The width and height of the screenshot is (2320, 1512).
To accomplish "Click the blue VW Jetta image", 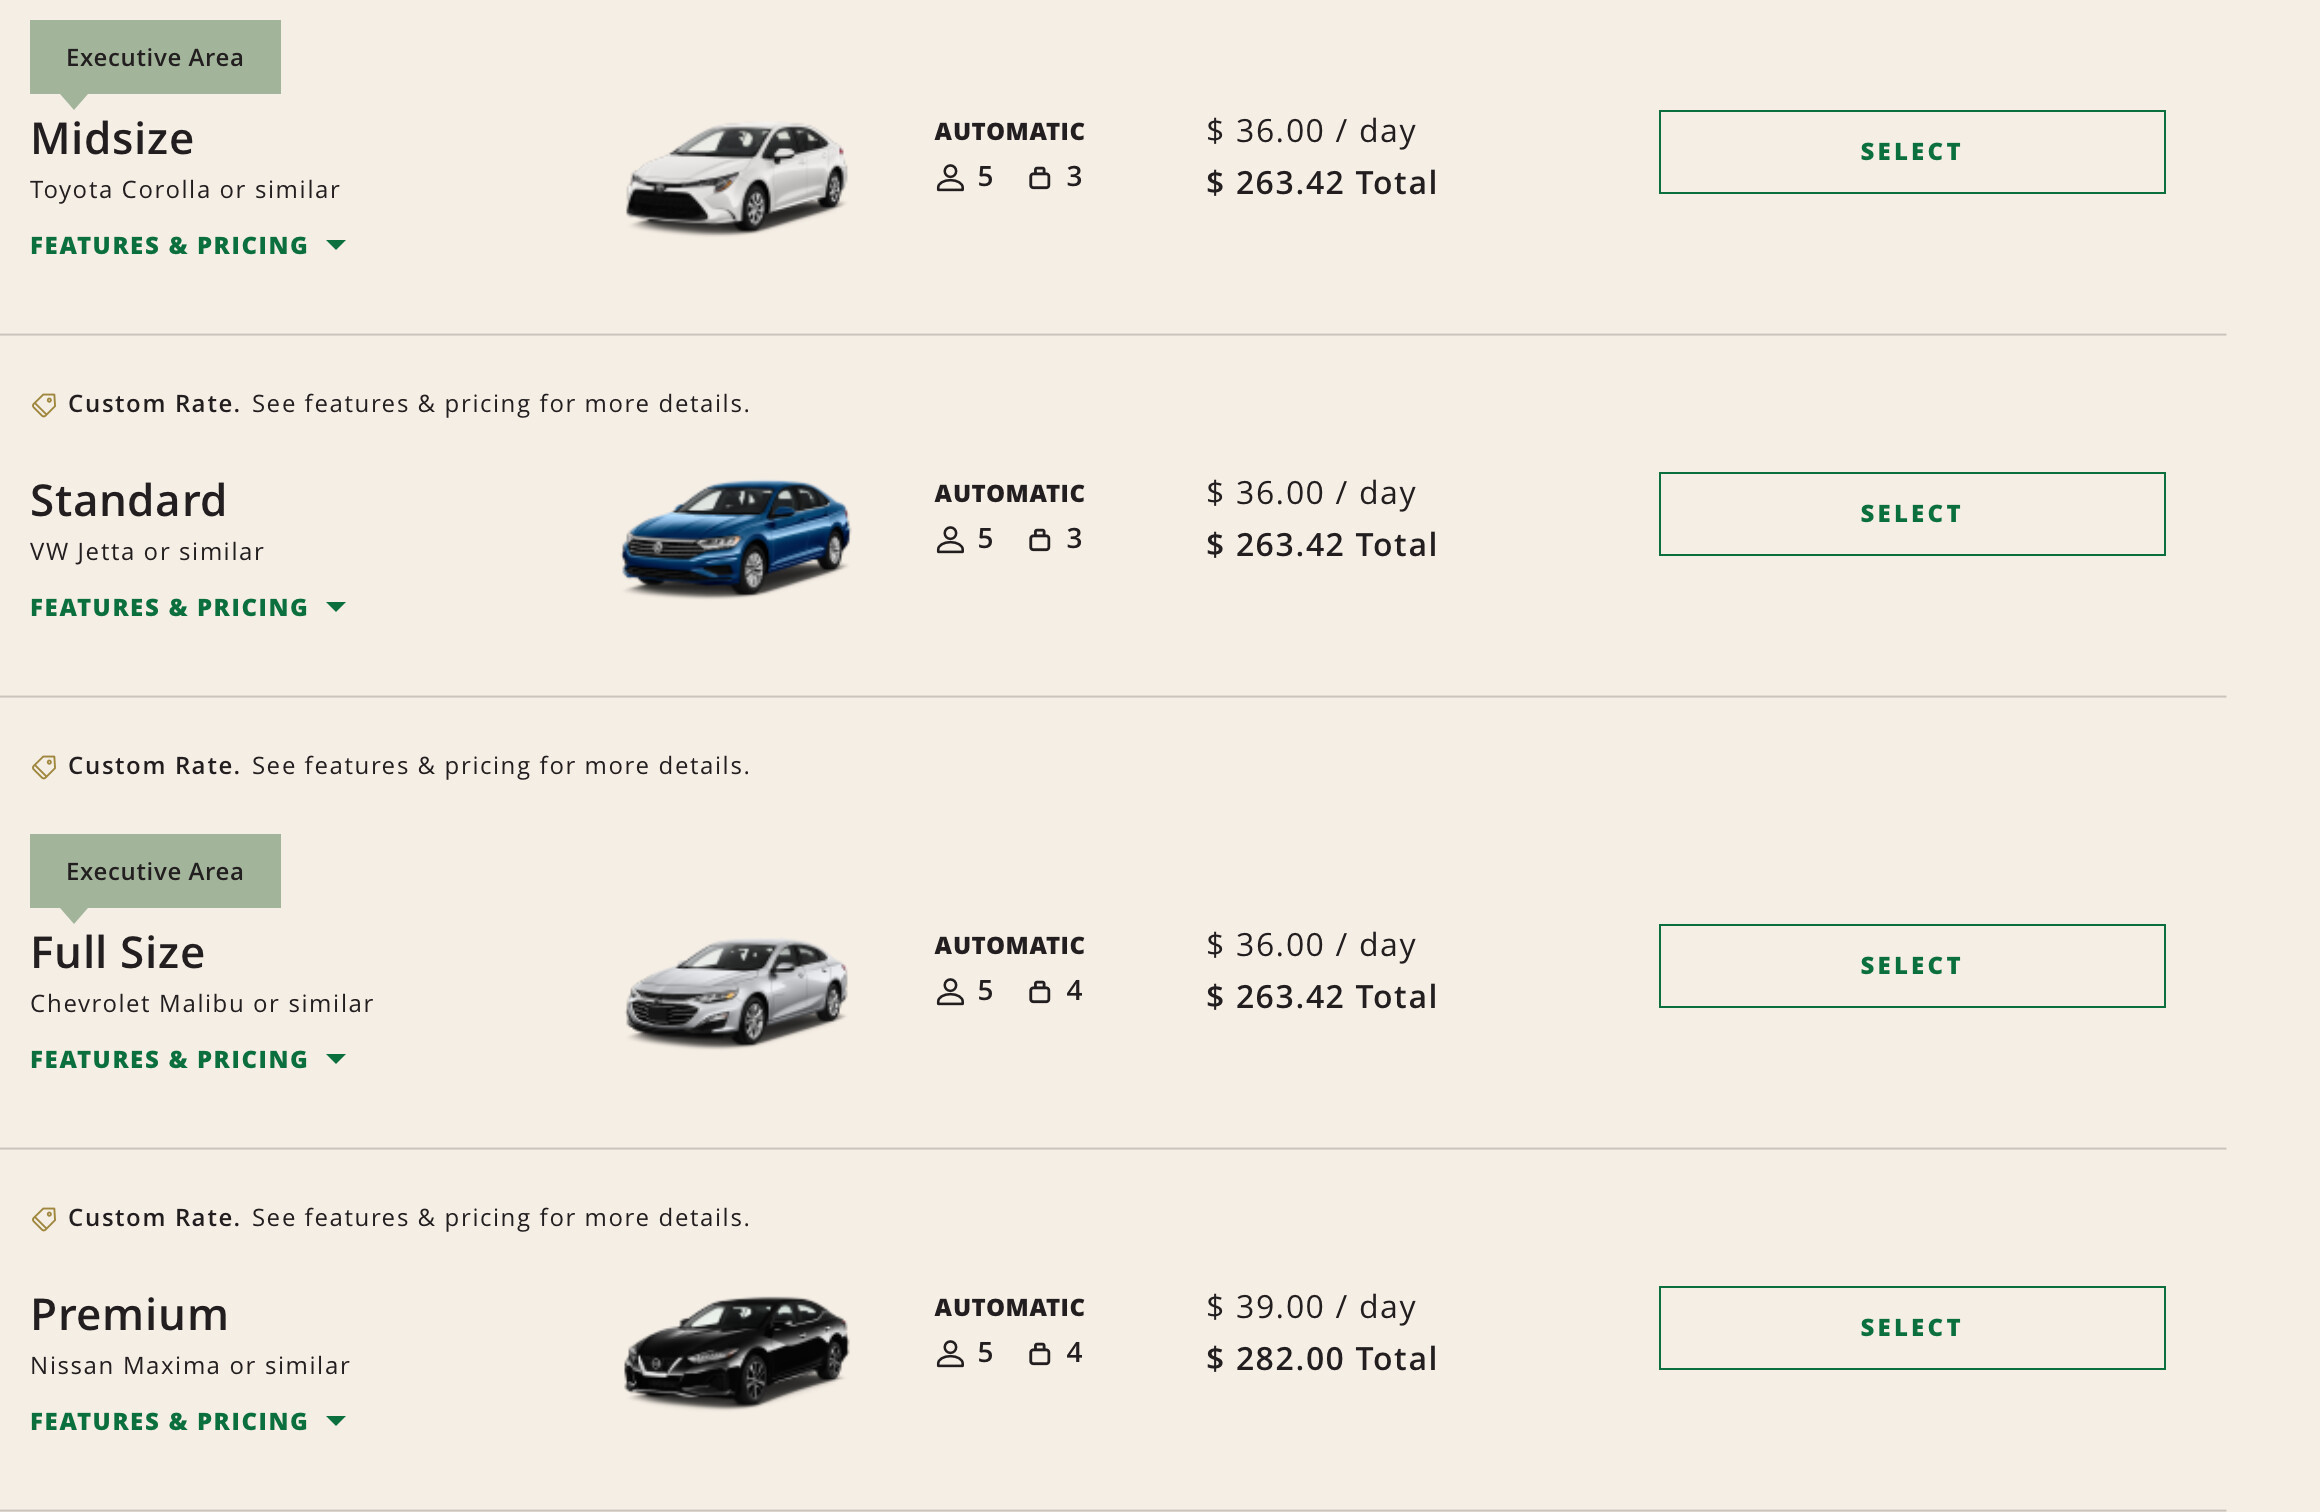I will click(x=737, y=538).
